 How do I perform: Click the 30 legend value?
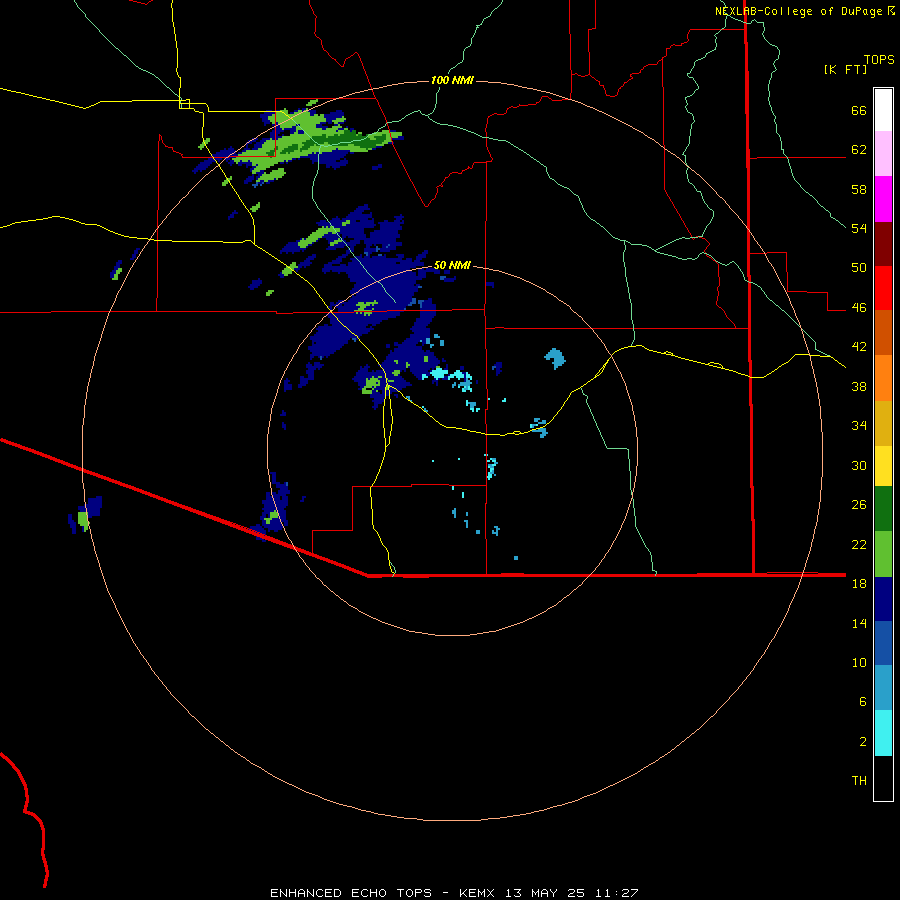[859, 465]
